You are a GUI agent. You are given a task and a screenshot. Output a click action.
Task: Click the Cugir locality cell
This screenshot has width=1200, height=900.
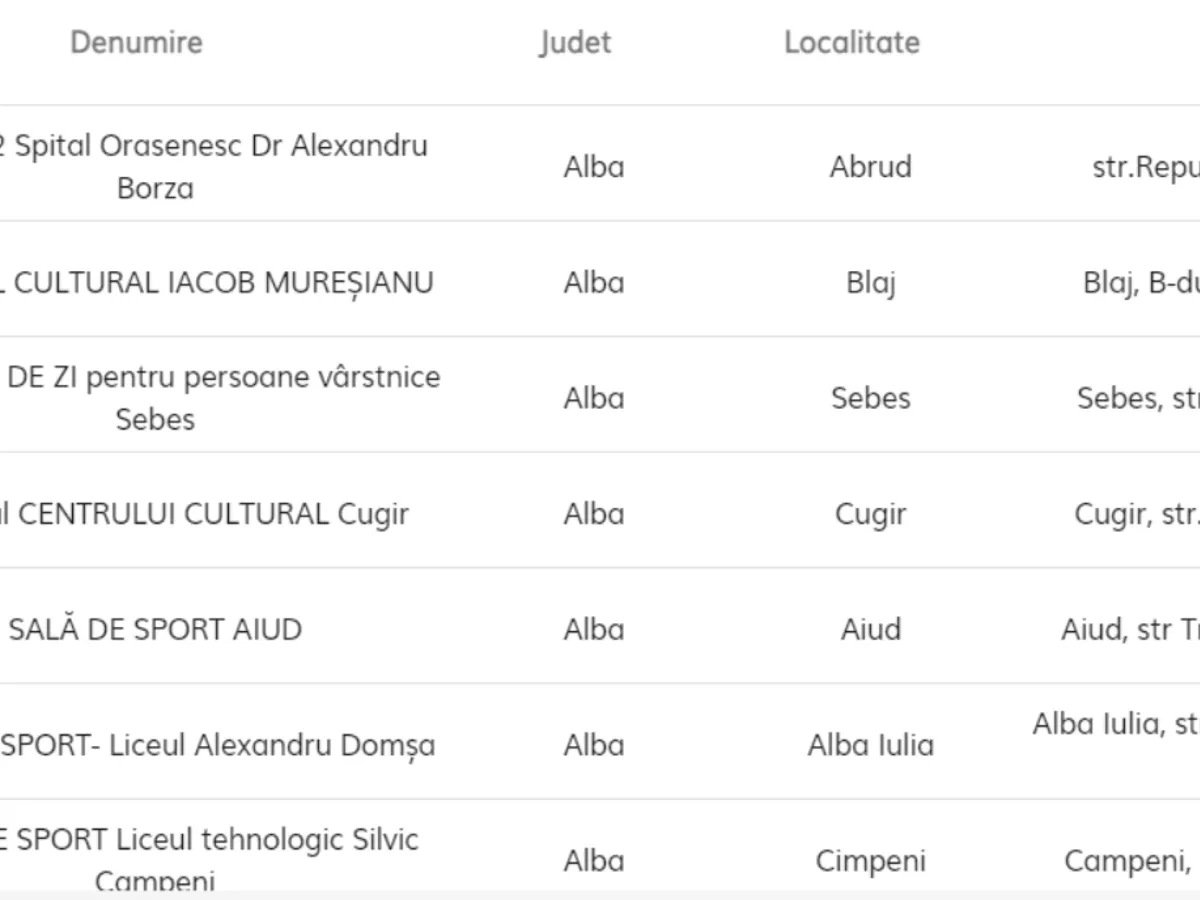click(870, 514)
